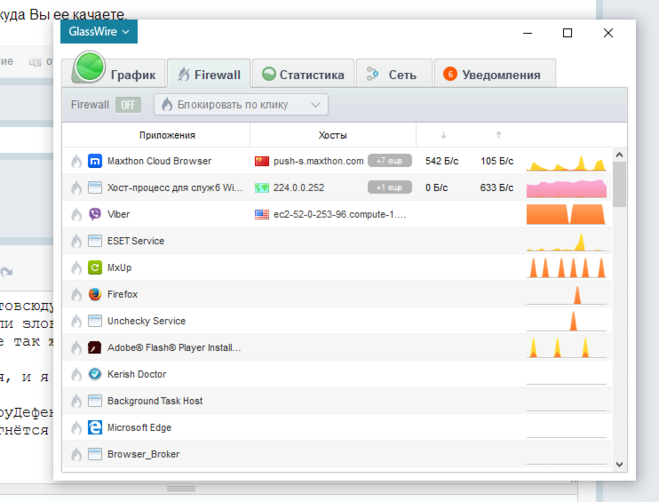Click the MxUp app icon
659x502 pixels.
click(x=95, y=267)
